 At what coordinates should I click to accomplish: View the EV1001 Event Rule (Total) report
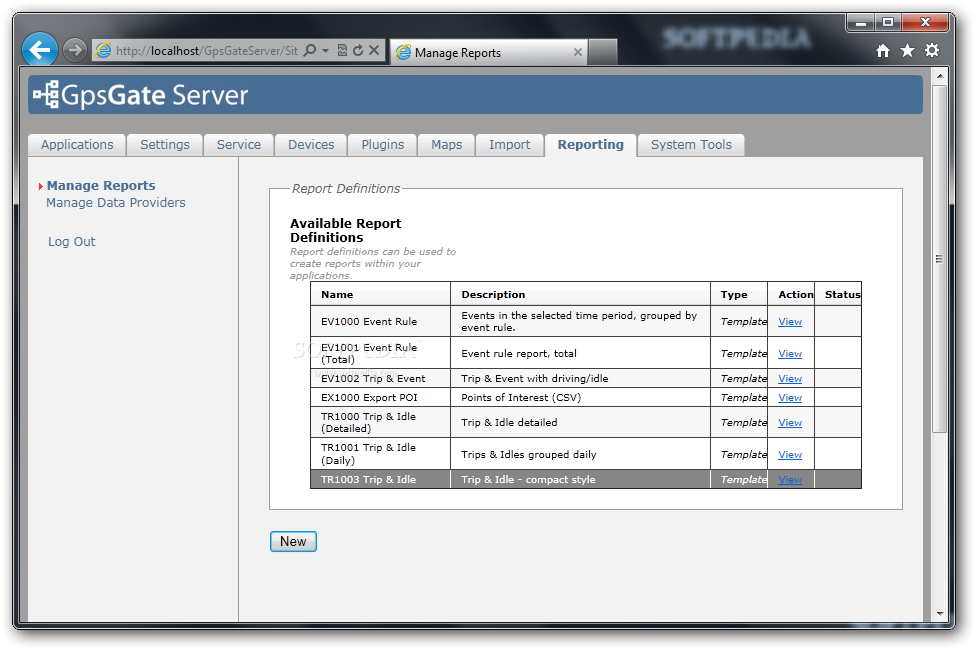pos(790,354)
